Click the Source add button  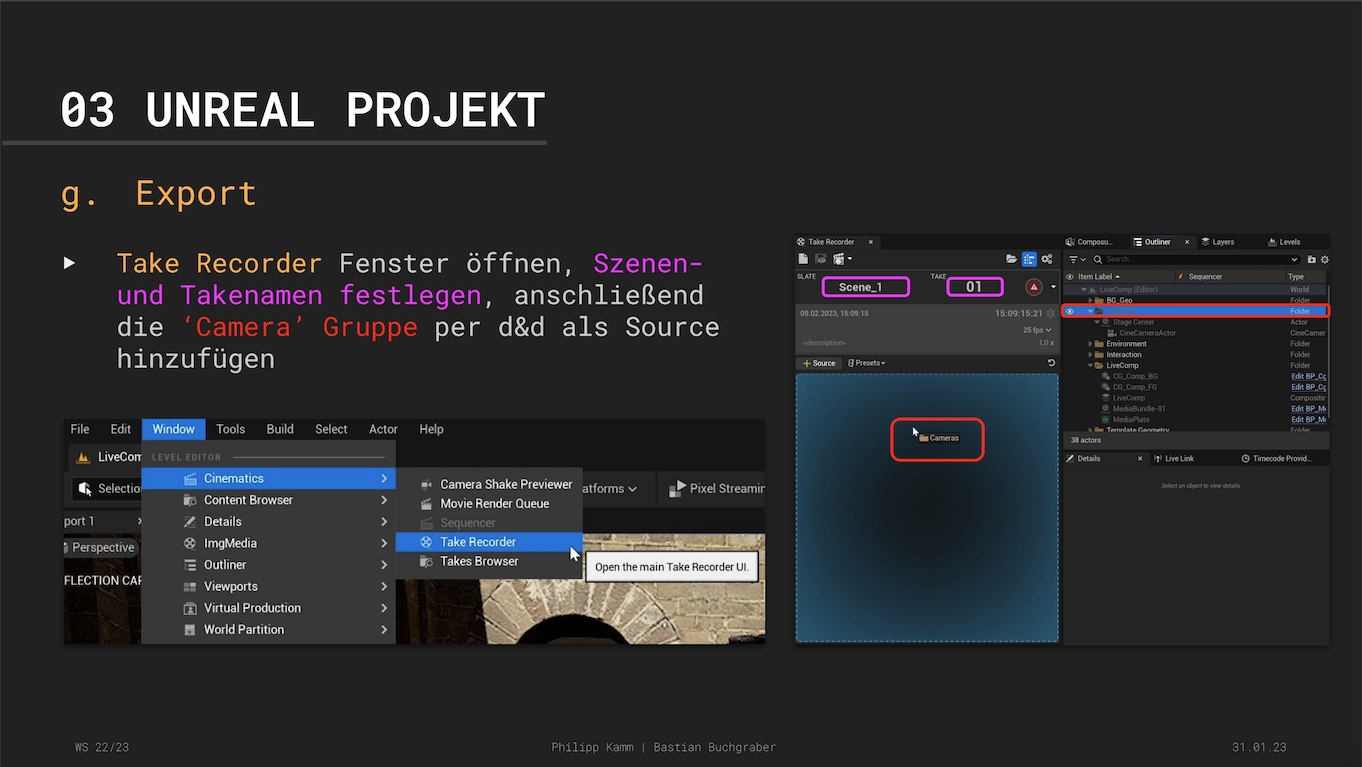[x=819, y=363]
